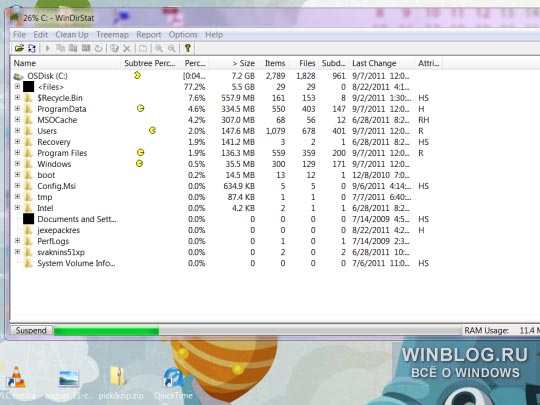The image size is (540, 405).
Task: Expand the Program Files folder node
Action: tap(17, 153)
